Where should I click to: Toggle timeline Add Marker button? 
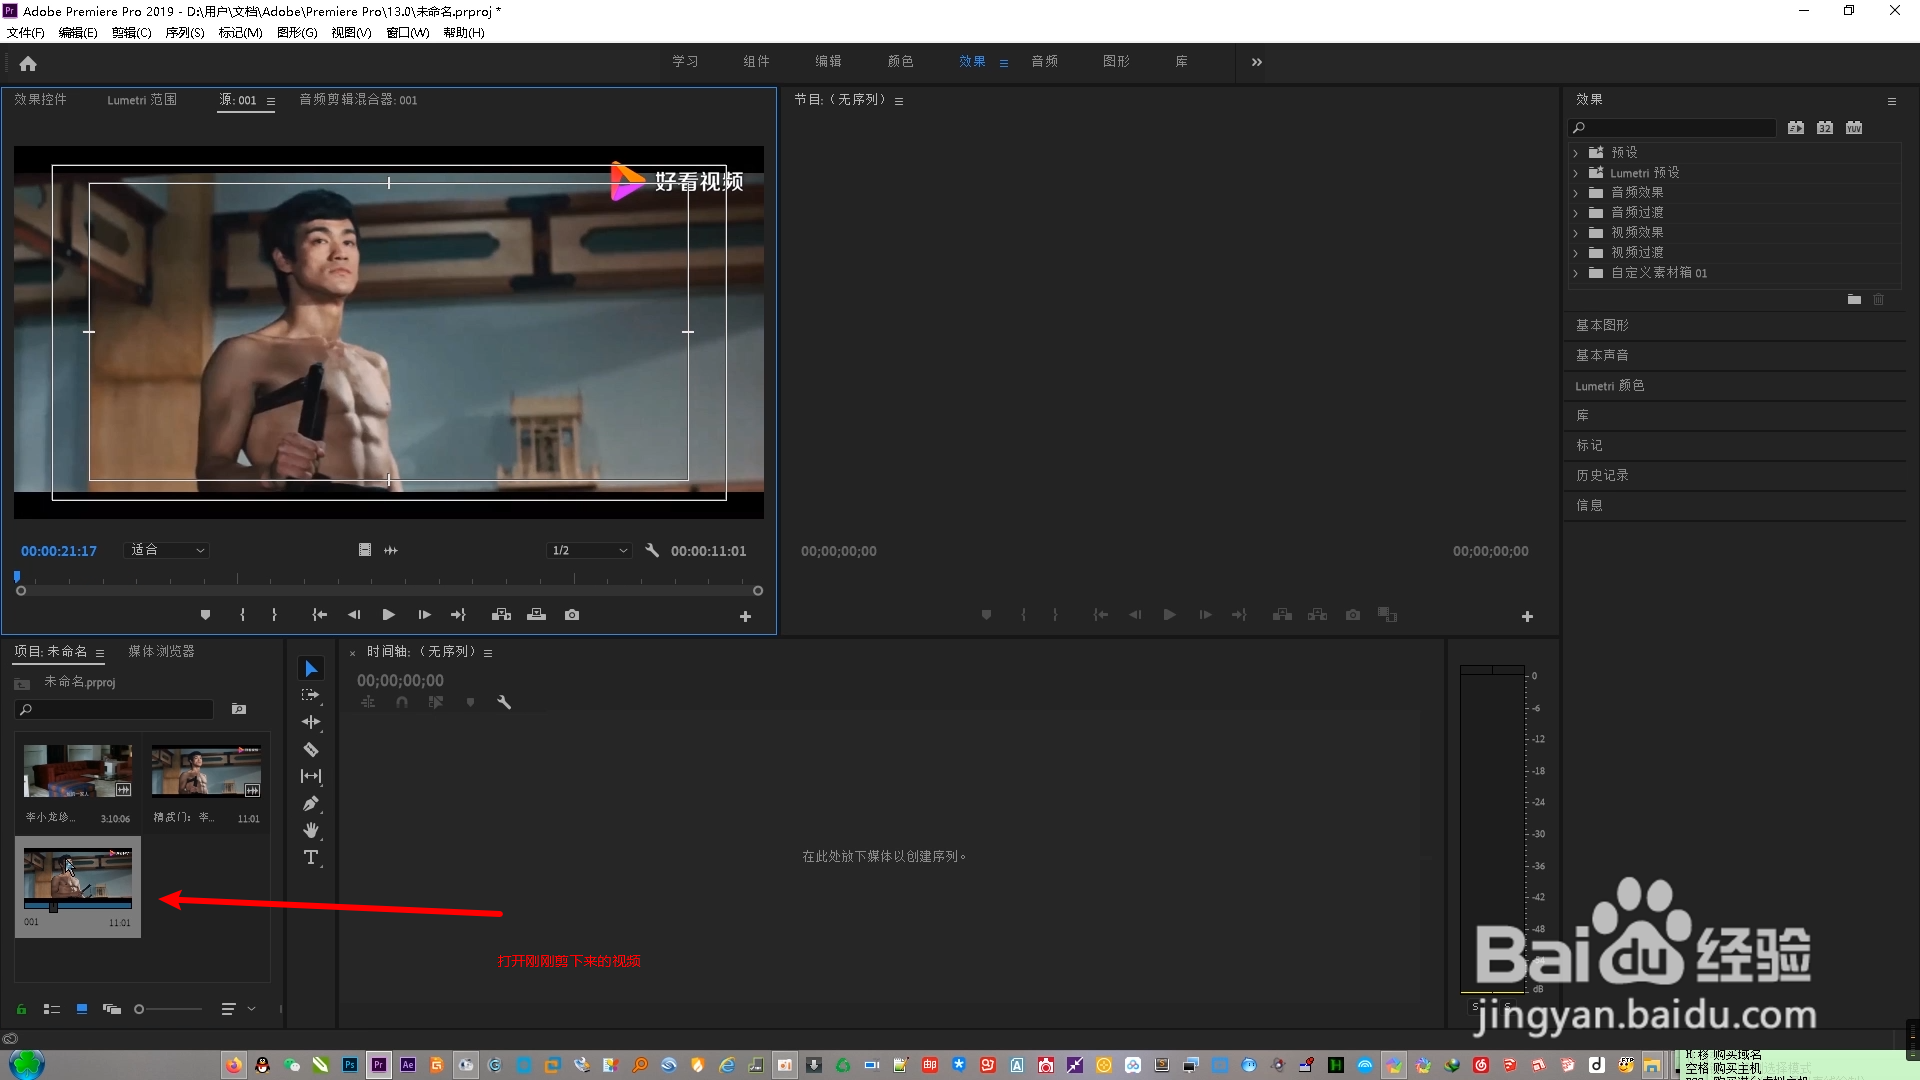click(x=471, y=703)
